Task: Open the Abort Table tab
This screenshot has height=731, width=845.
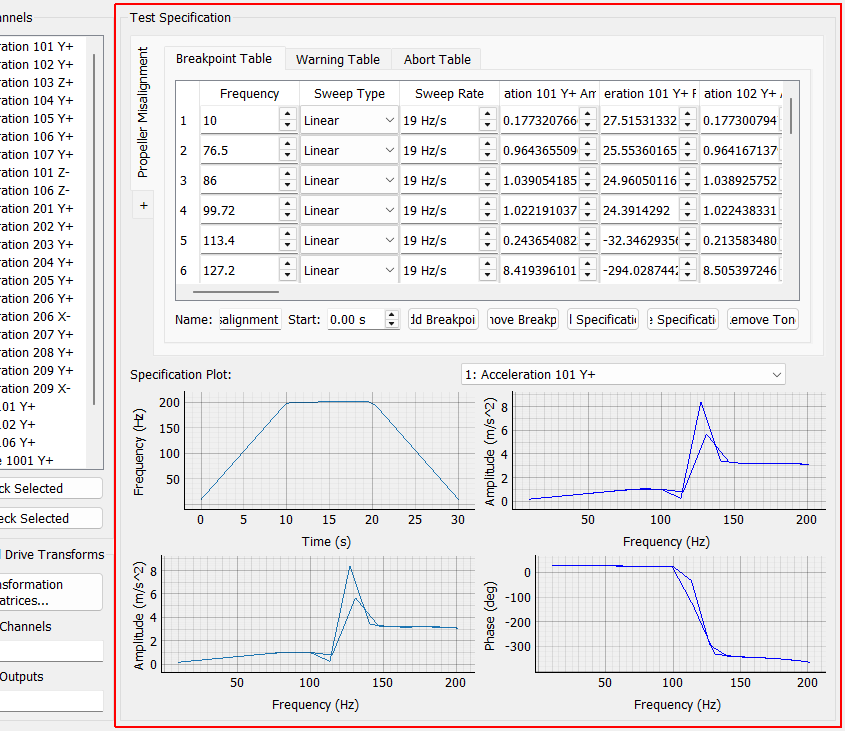Action: [437, 59]
